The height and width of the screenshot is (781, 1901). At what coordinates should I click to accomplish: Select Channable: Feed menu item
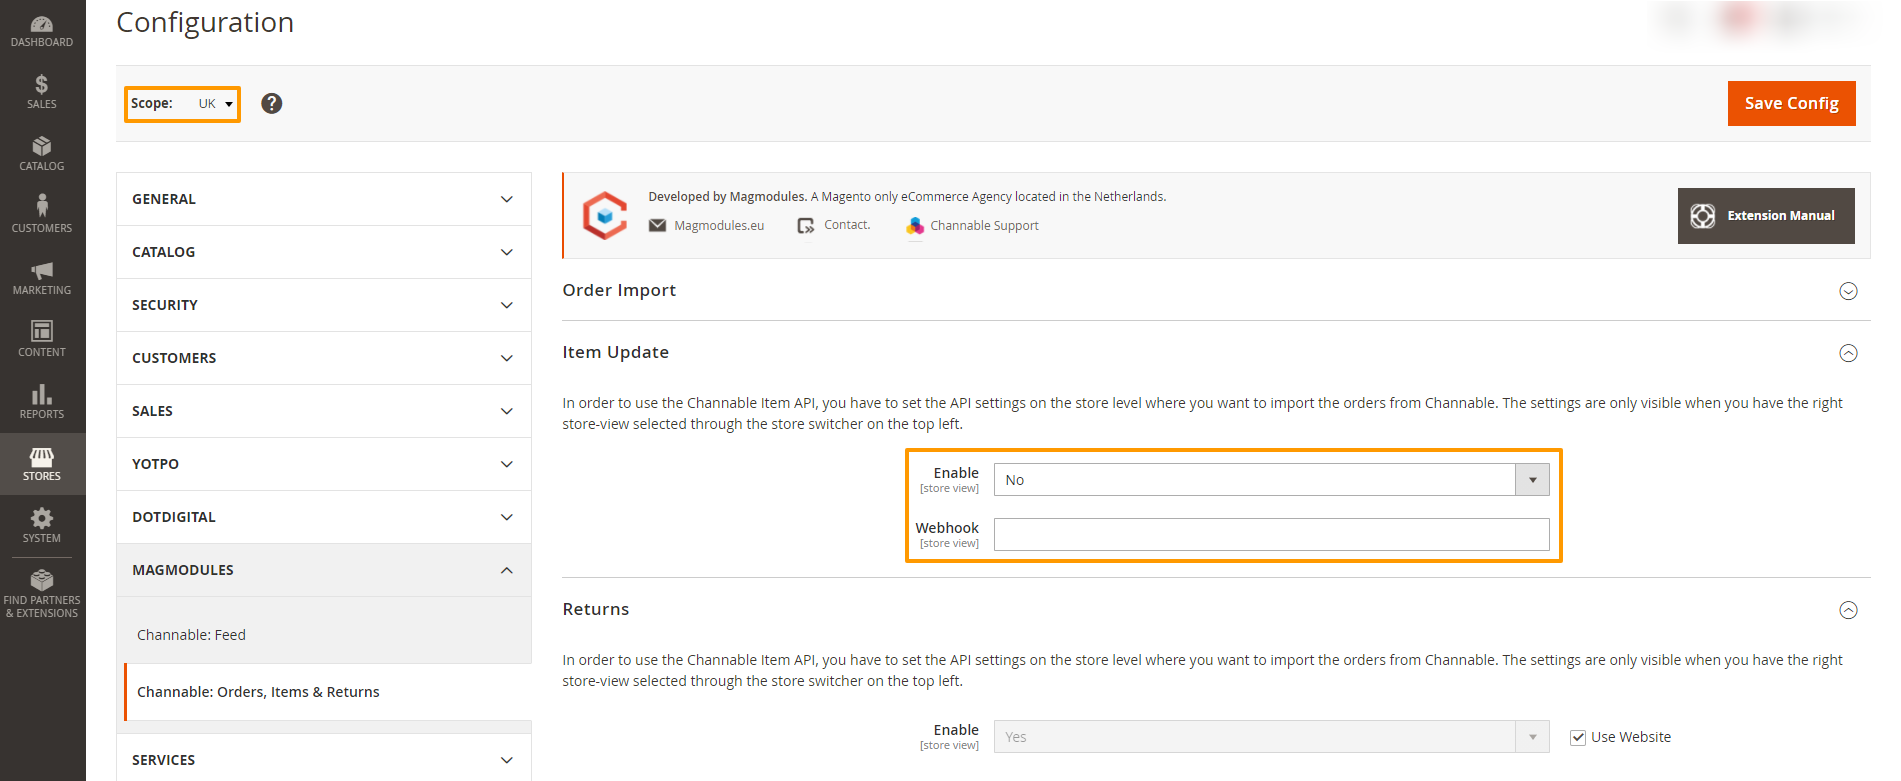[191, 635]
